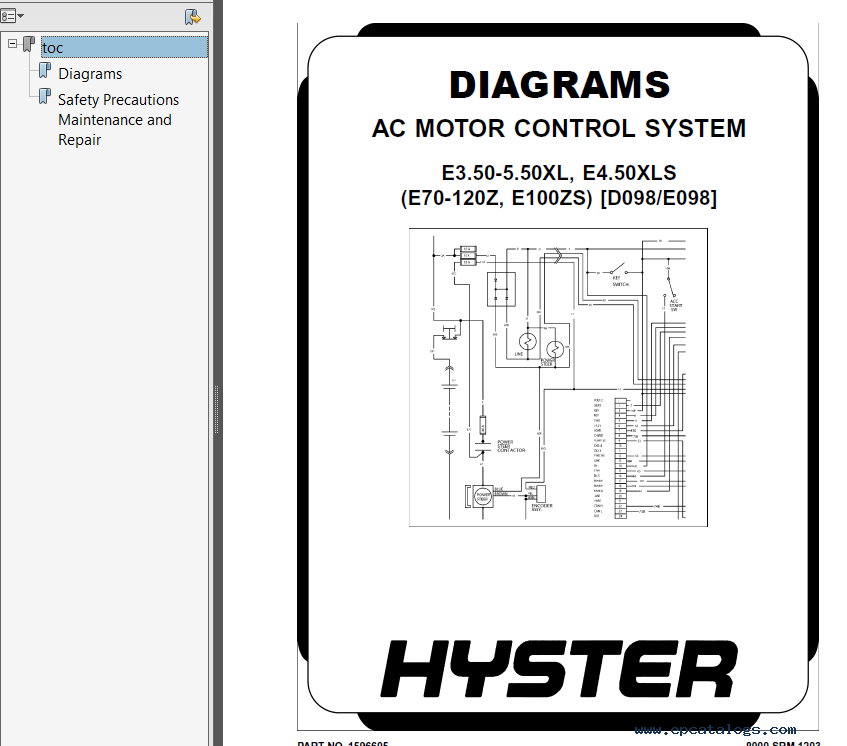847x746 pixels.
Task: Click the E3.50-5.50XL, E4.50XLS model text
Action: [x=559, y=173]
